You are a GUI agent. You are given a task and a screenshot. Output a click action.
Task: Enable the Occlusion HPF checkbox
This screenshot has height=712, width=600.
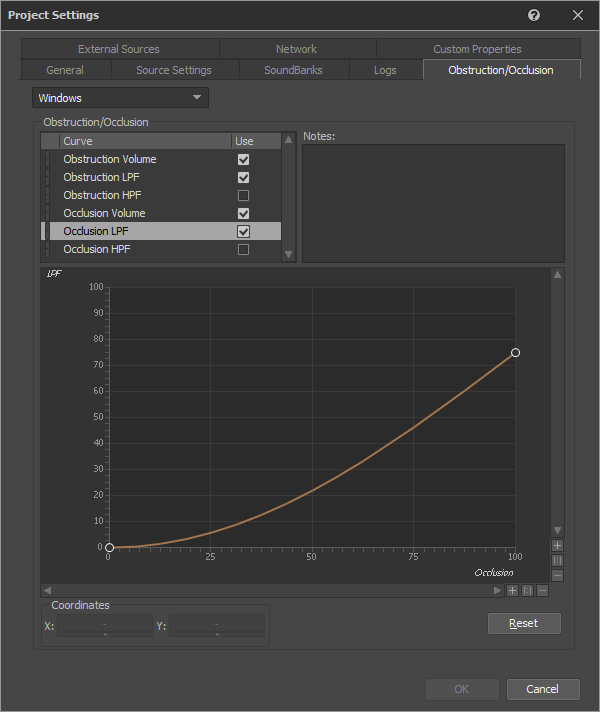(243, 250)
